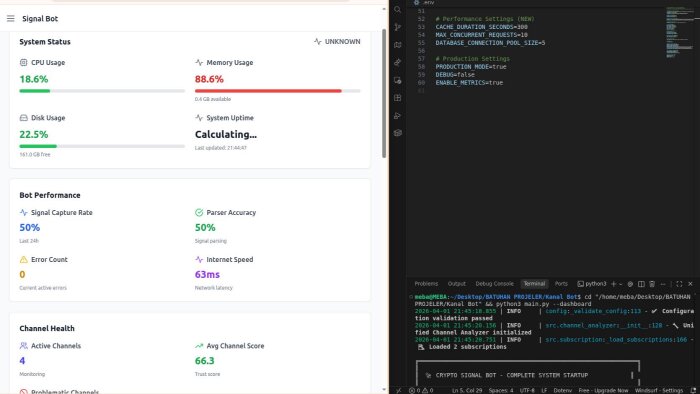Change line ending via LF status item
Screen dimensions: 700x394
544,390
